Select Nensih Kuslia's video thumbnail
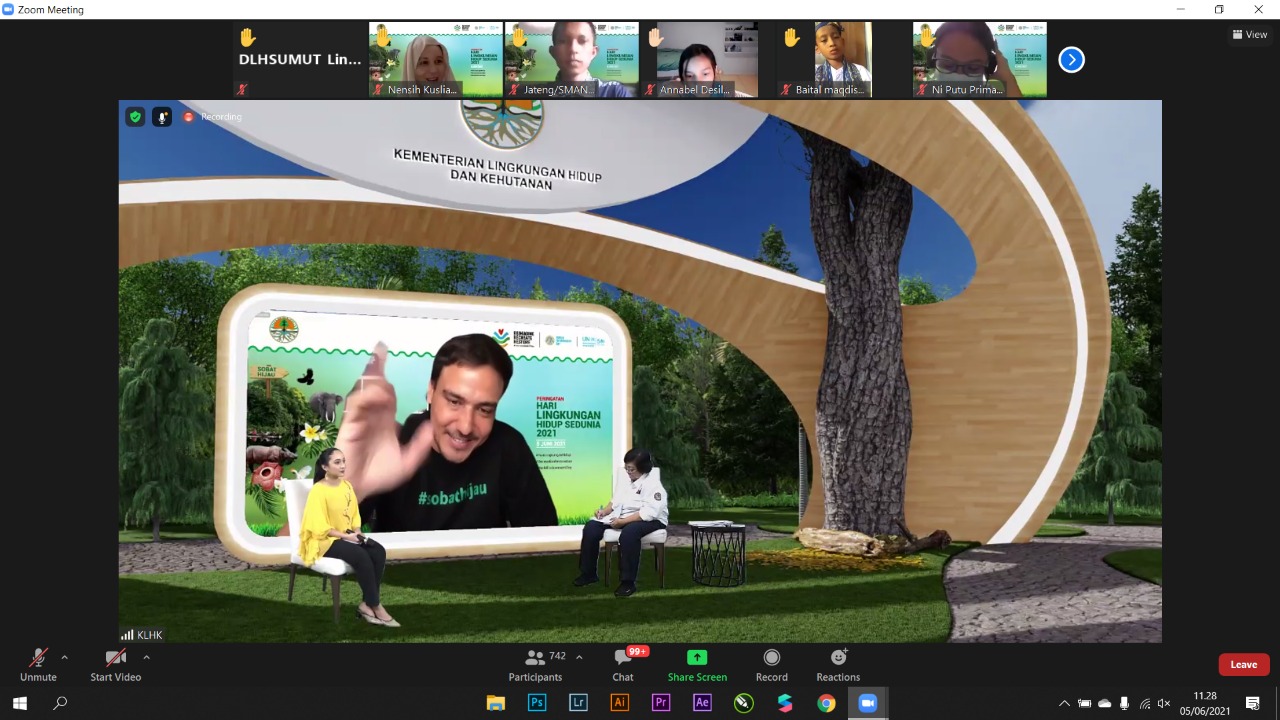The height and width of the screenshot is (720, 1280). click(x=436, y=60)
